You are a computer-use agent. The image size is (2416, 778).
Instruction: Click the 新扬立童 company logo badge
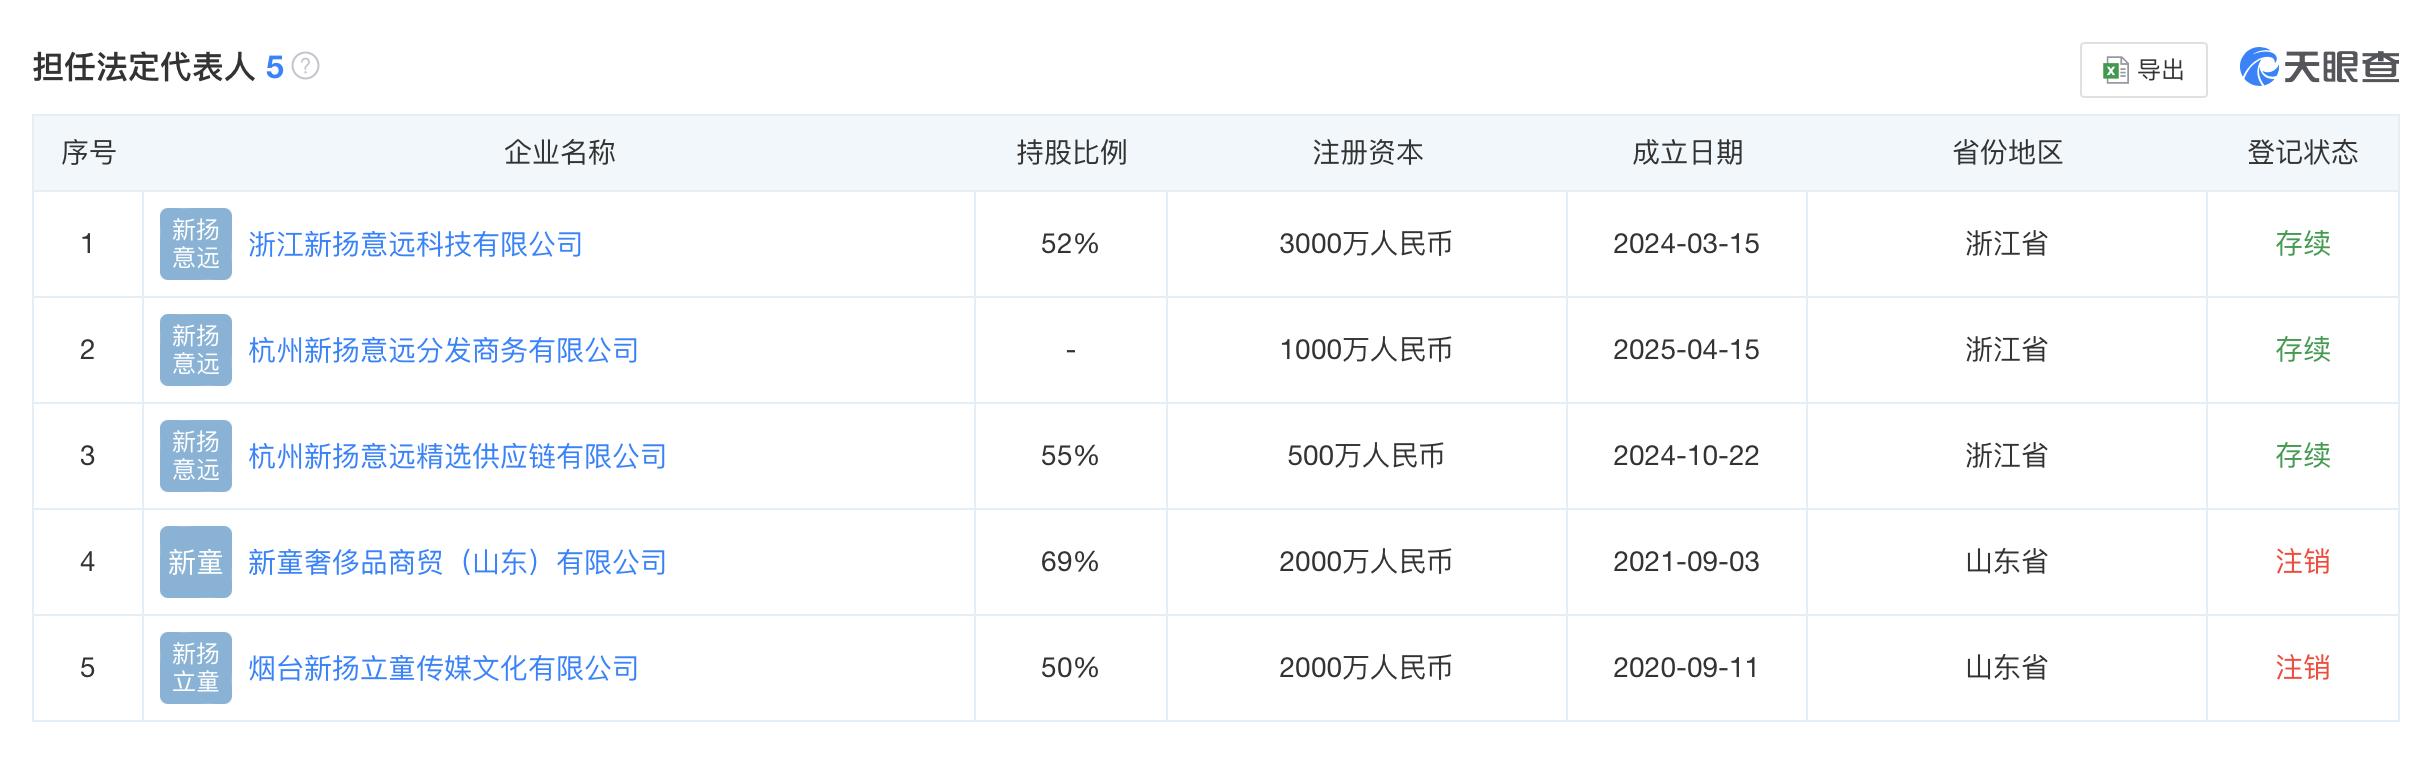click(196, 668)
